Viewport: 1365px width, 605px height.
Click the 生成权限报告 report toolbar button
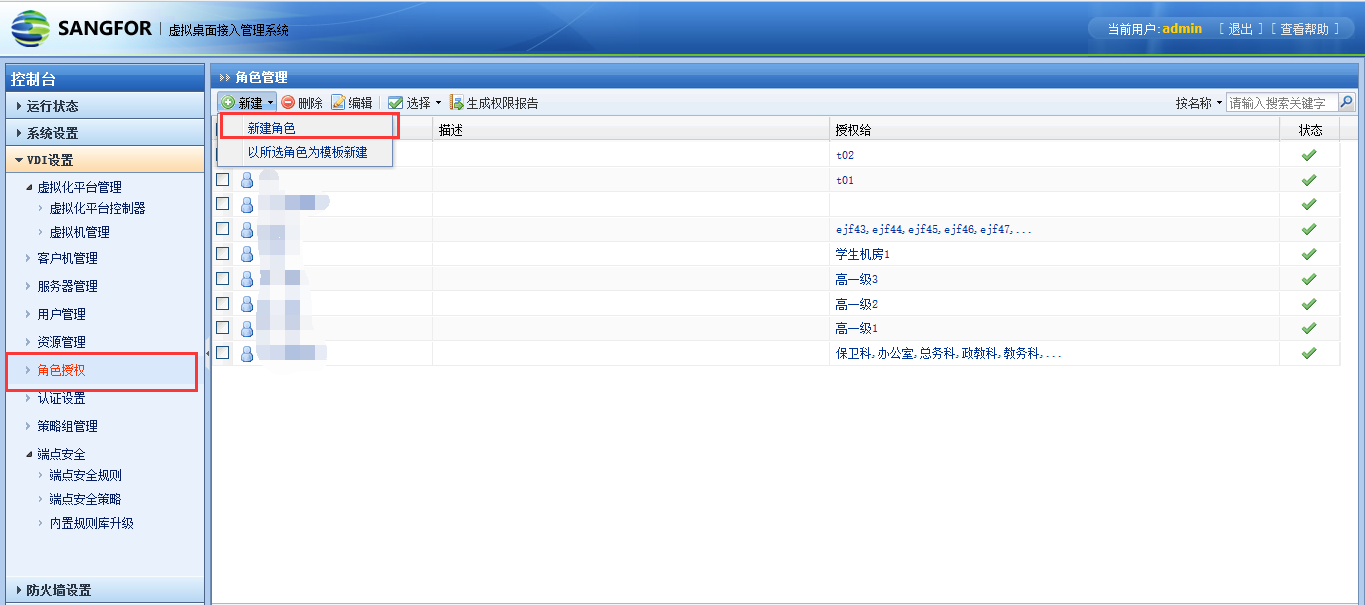tap(494, 103)
